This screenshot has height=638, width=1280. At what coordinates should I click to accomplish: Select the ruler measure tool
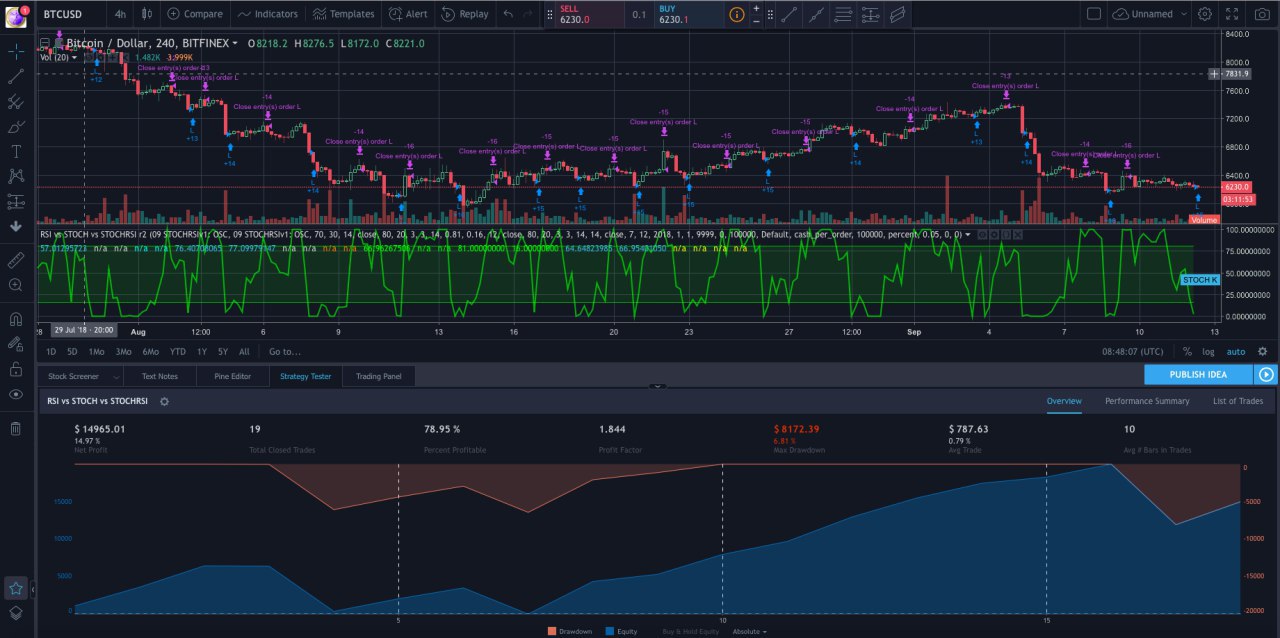[x=16, y=260]
